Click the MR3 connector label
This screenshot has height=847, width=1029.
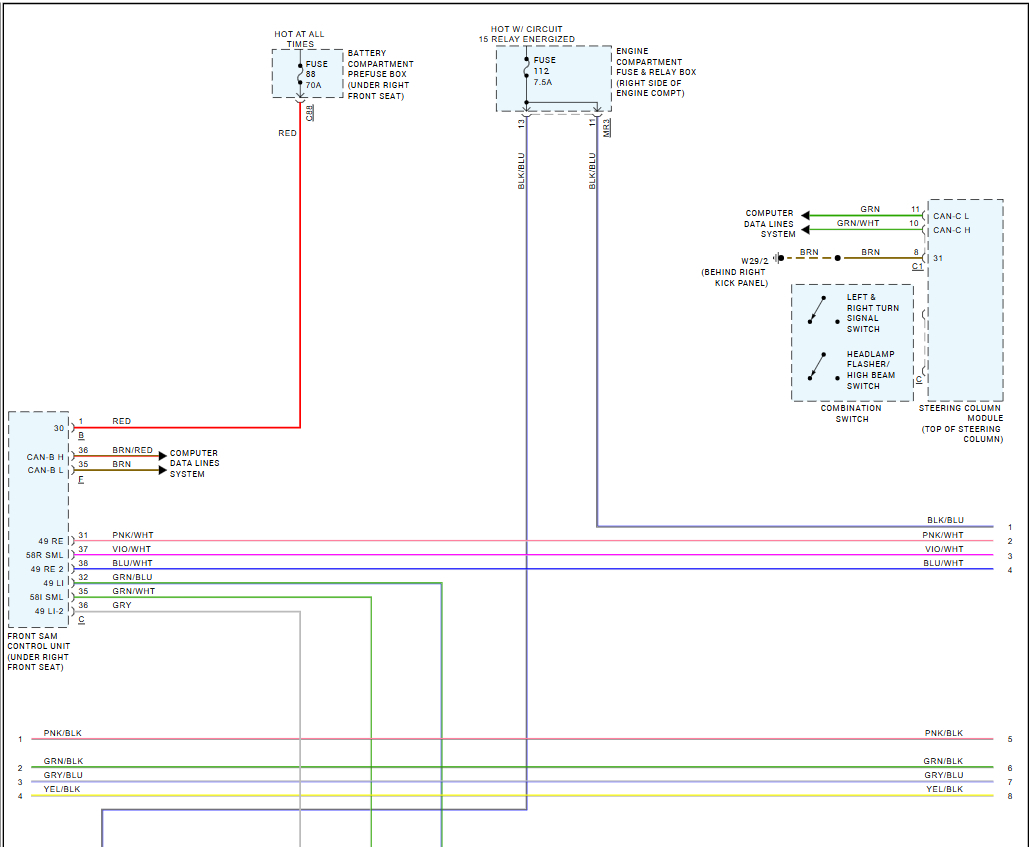click(x=607, y=127)
